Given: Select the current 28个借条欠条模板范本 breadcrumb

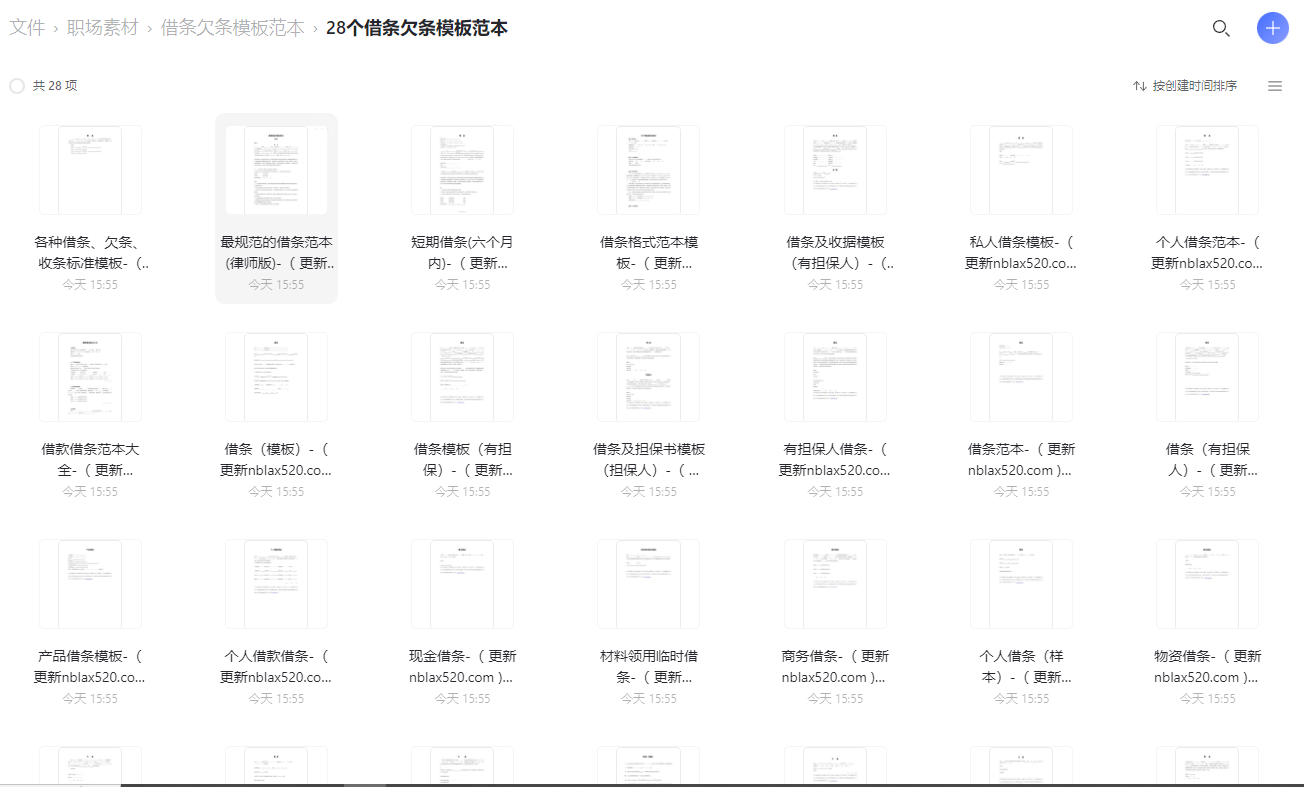Looking at the screenshot, I should click(417, 28).
